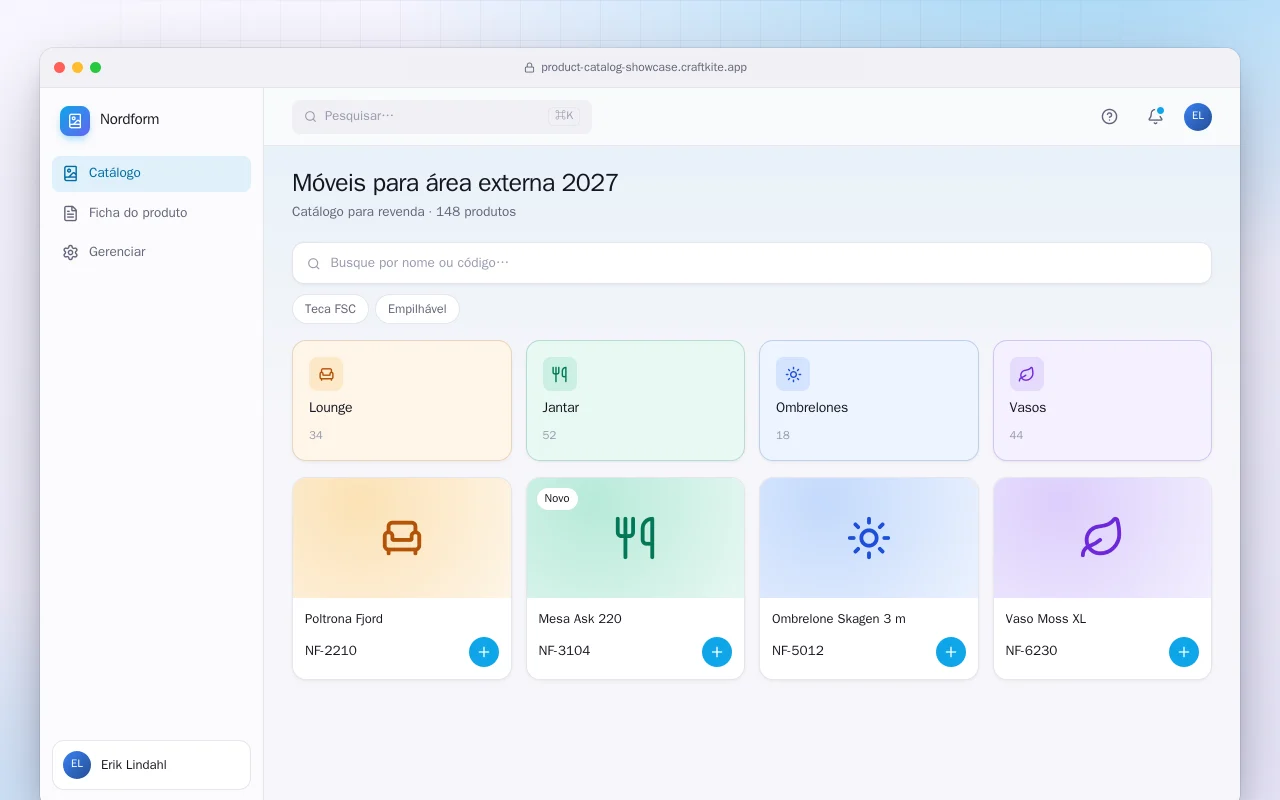
Task: Click the ⌘K shortcut badge
Action: 564,116
